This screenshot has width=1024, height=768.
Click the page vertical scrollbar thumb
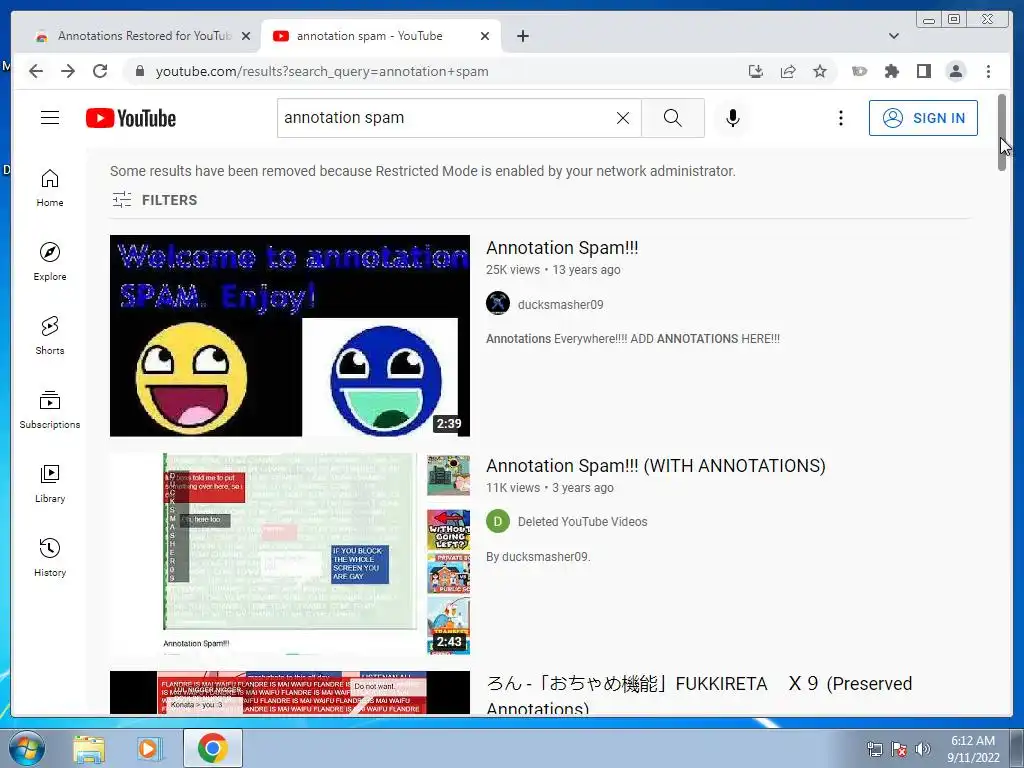(x=1002, y=133)
